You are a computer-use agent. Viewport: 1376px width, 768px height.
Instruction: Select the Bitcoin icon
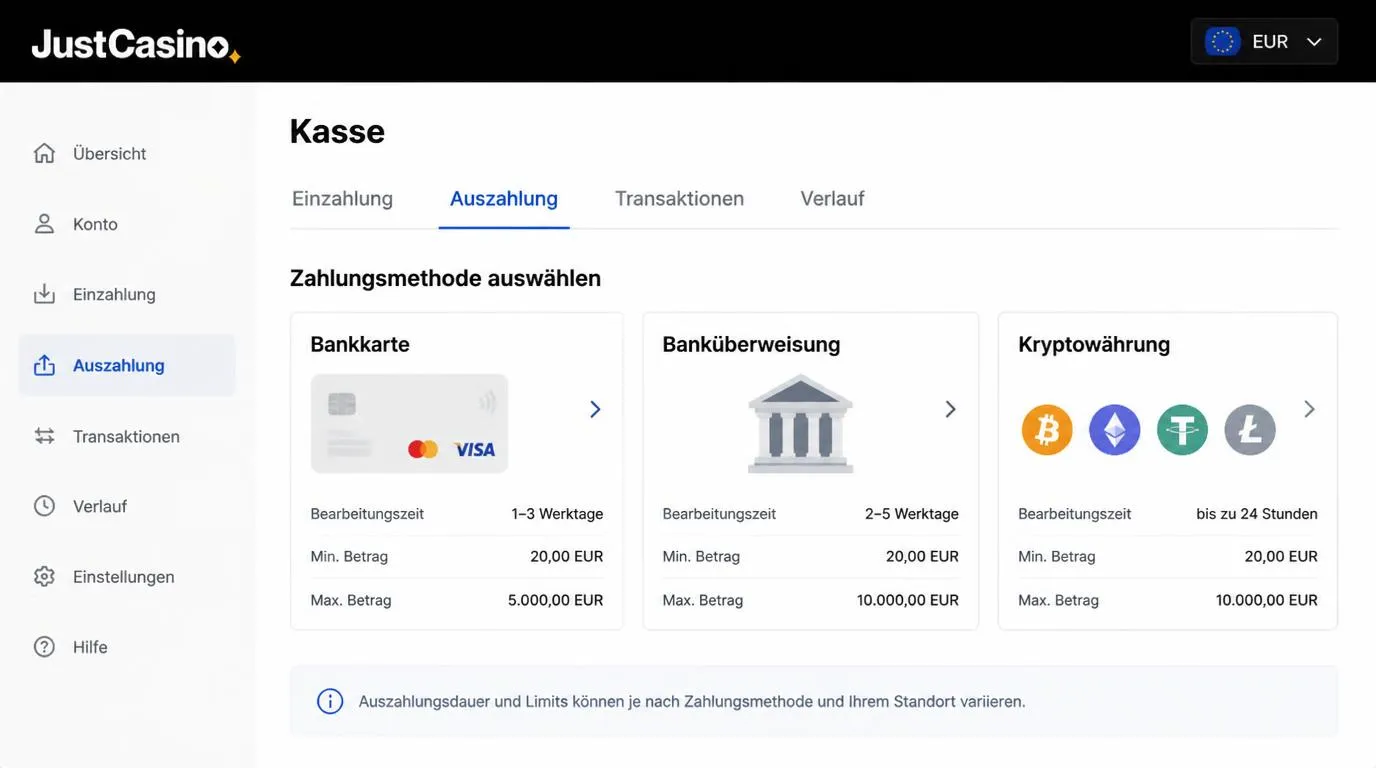coord(1047,430)
